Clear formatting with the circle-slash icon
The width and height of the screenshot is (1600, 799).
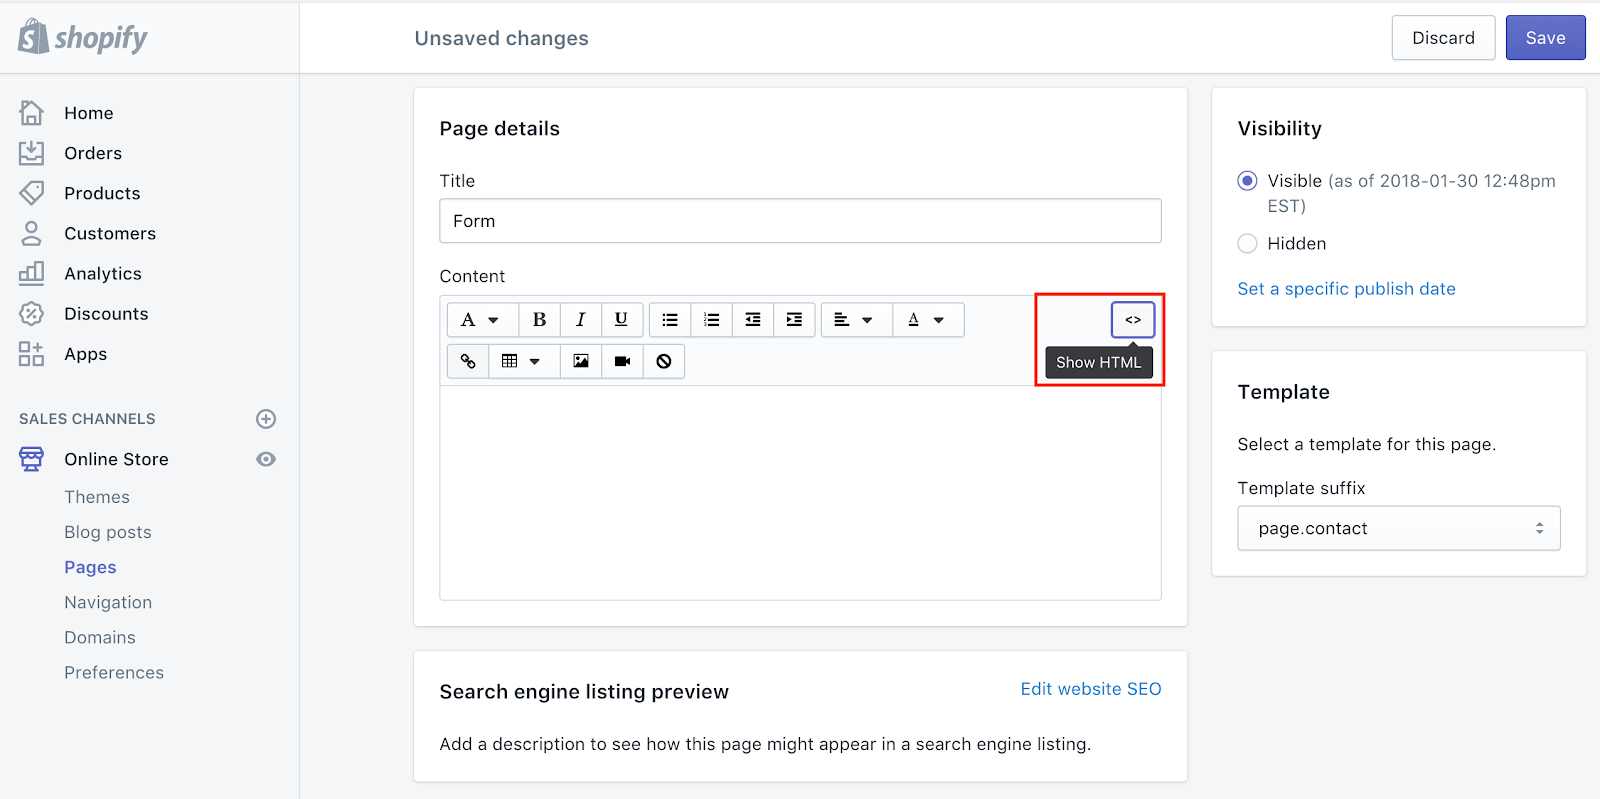click(x=664, y=361)
